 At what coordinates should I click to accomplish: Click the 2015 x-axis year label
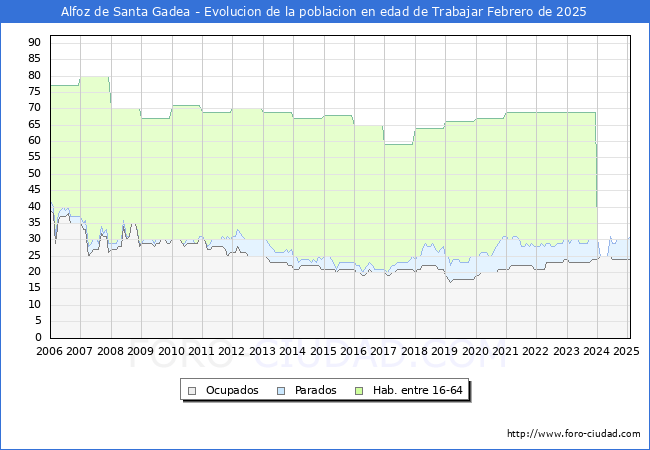click(x=323, y=351)
